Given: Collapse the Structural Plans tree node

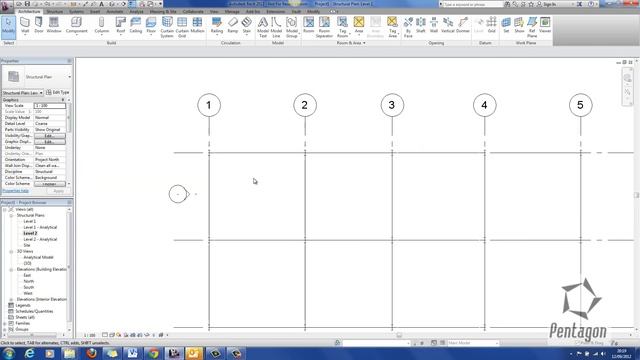Looking at the screenshot, I should tap(11, 215).
